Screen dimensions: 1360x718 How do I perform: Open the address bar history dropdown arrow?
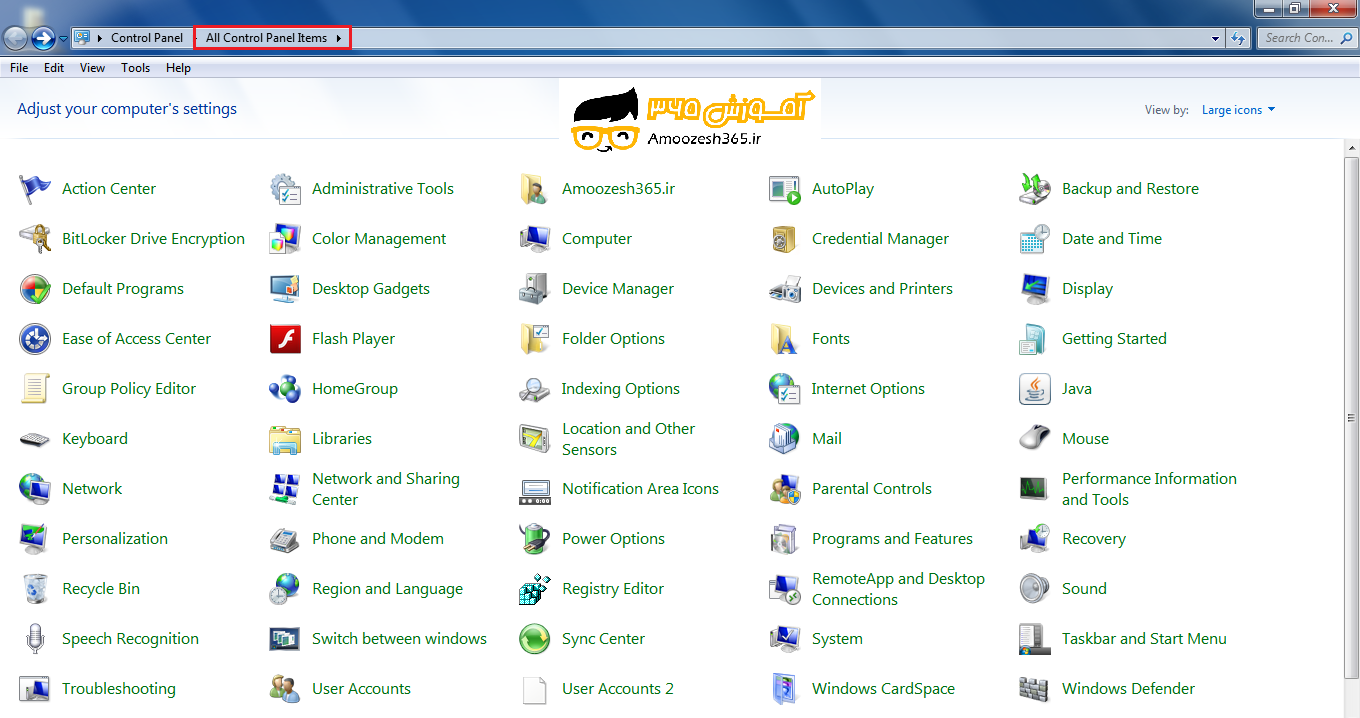[1216, 38]
